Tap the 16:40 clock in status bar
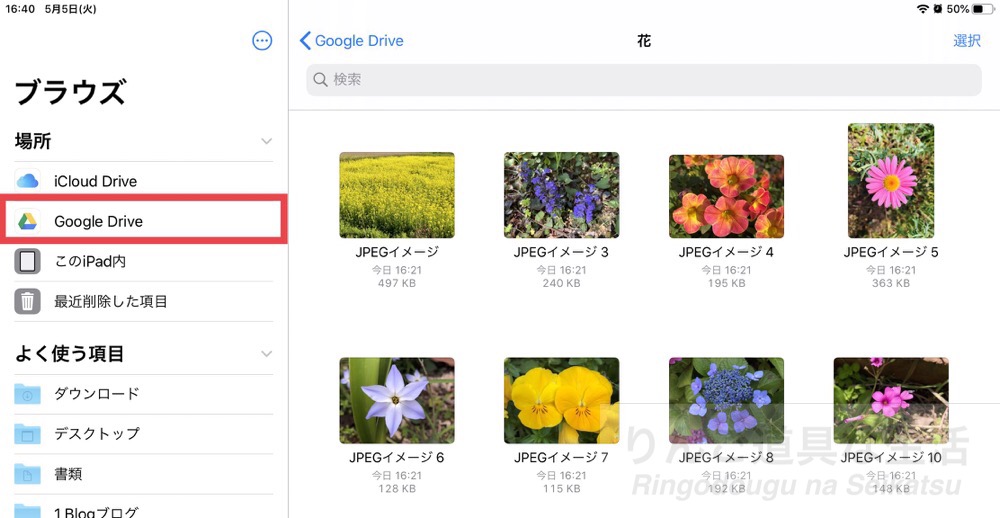1000x518 pixels. (20, 10)
